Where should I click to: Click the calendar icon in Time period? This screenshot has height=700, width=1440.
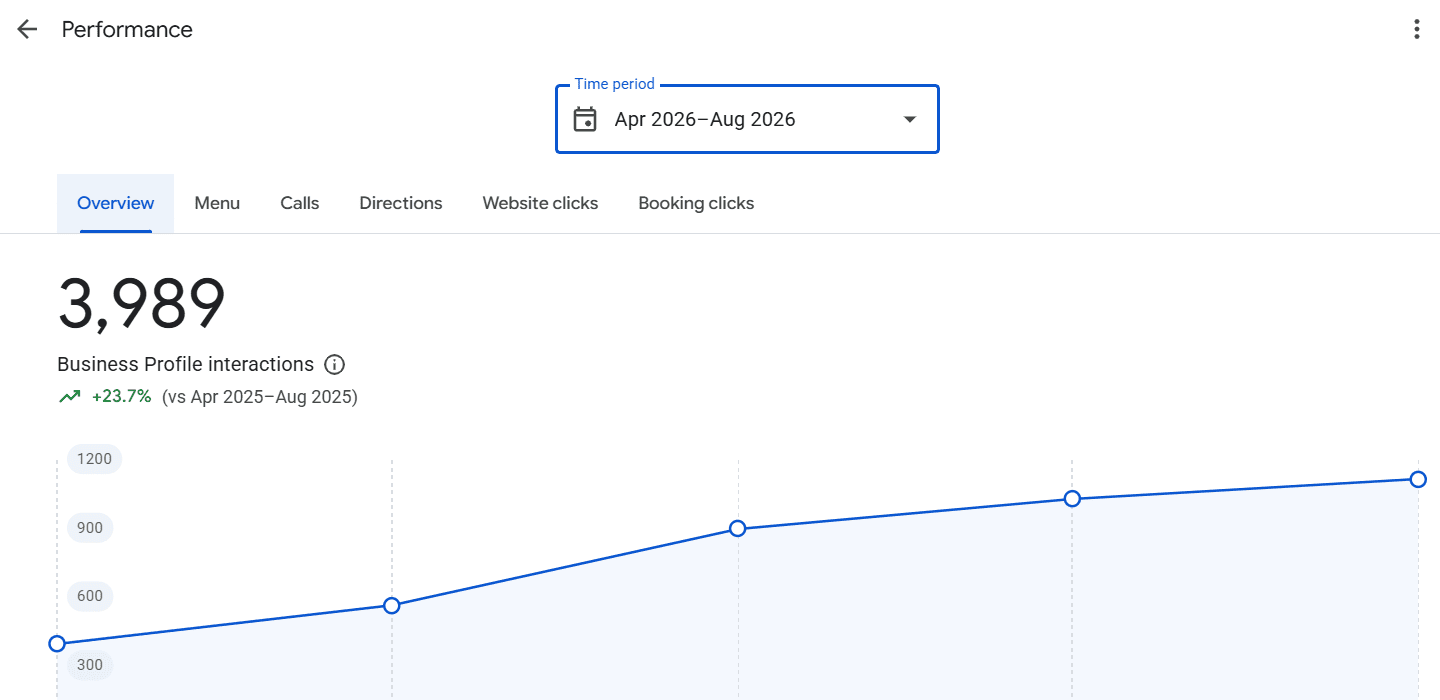[x=585, y=119]
